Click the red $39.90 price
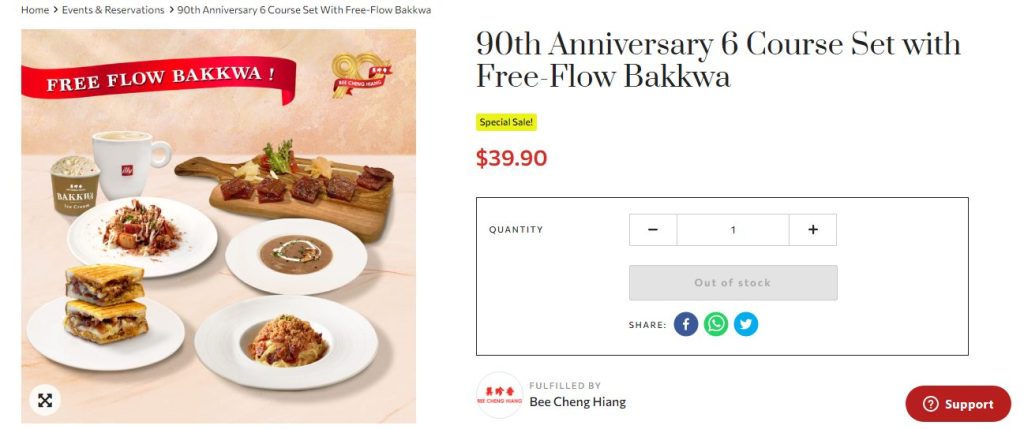The width and height of the screenshot is (1024, 429). pos(511,158)
